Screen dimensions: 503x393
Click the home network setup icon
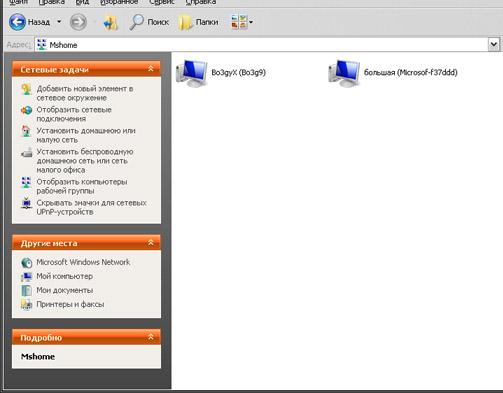pyautogui.click(x=26, y=131)
